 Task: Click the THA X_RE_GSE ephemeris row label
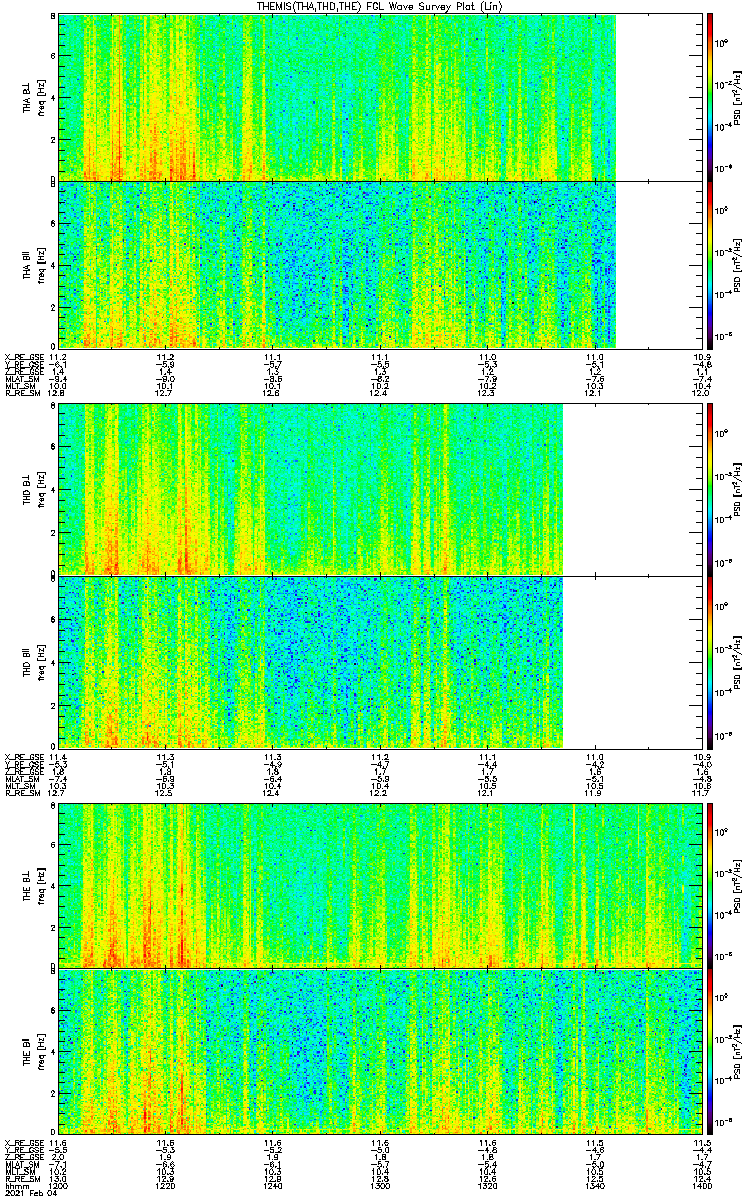tap(22, 357)
